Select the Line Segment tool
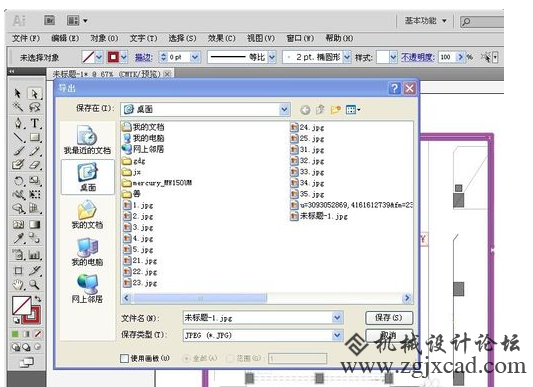Image resolution: width=533 pixels, height=387 pixels. pyautogui.click(x=19, y=137)
